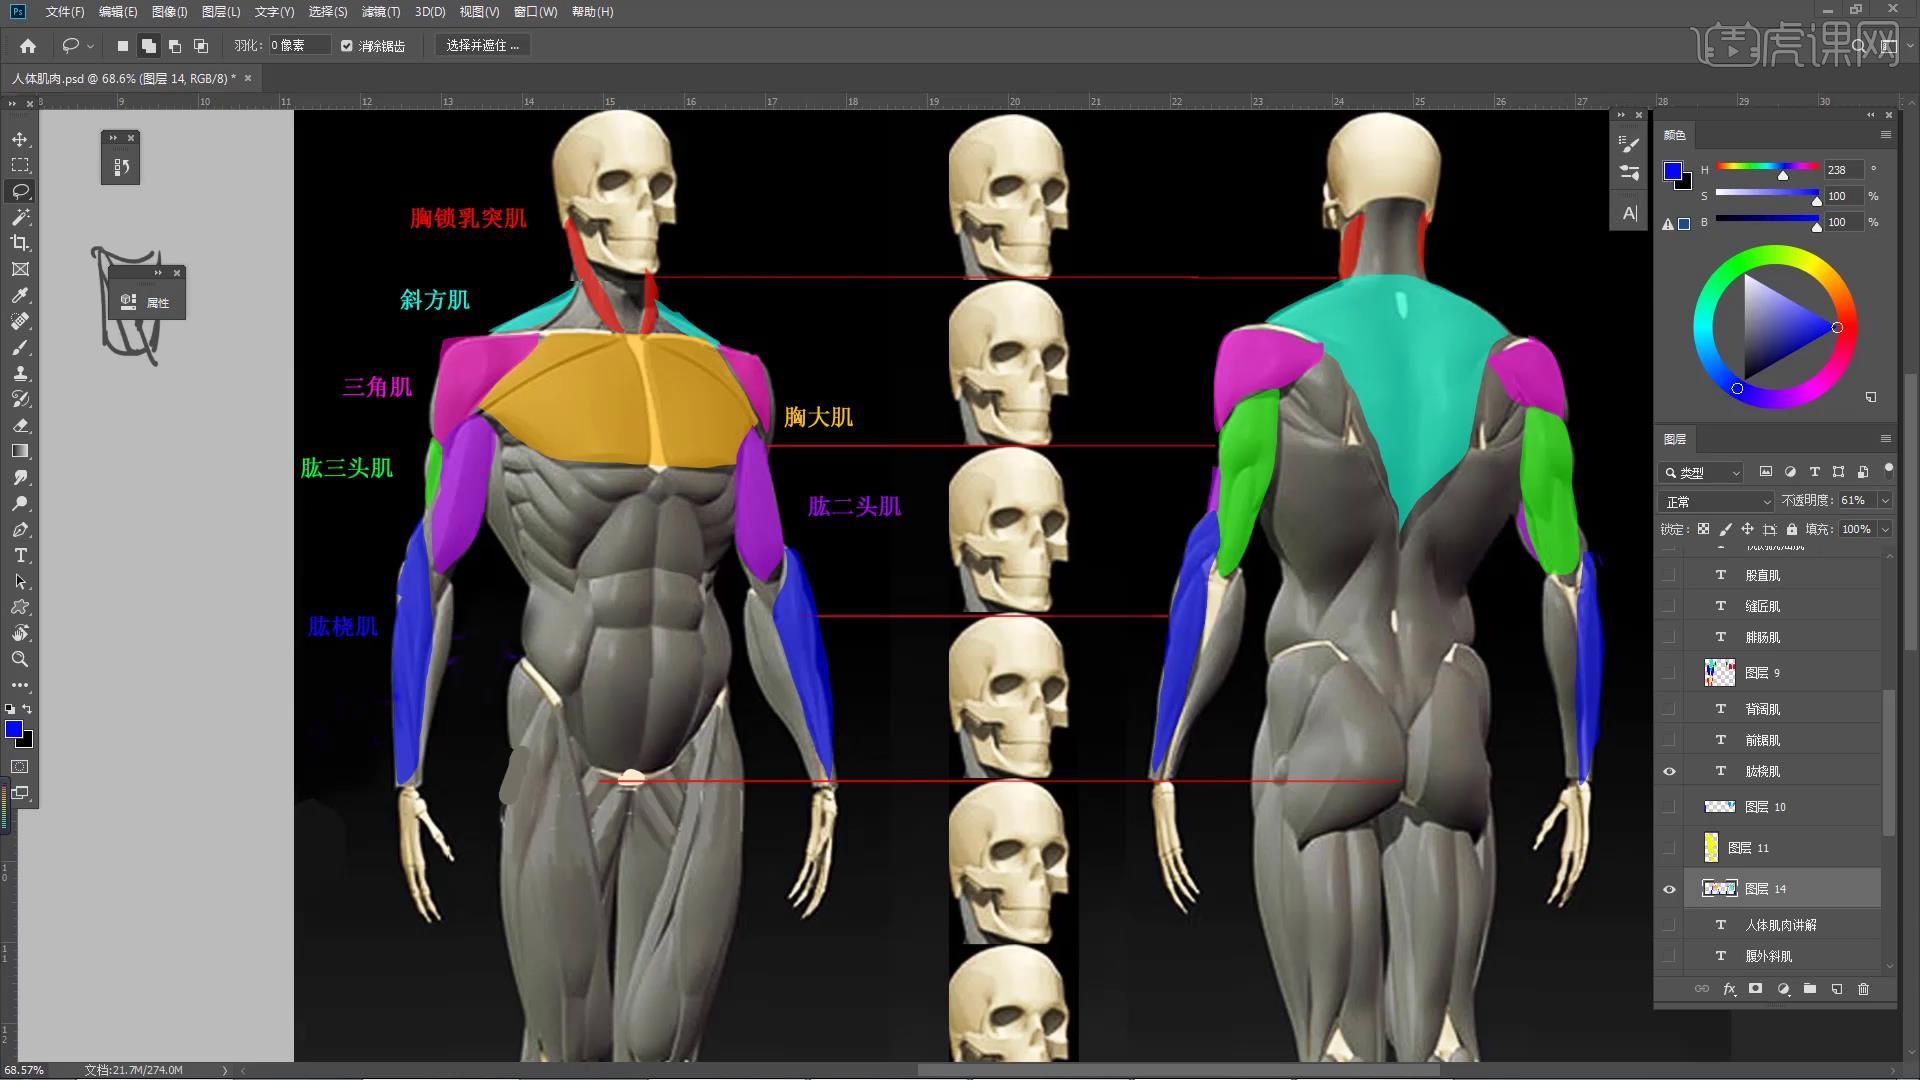The width and height of the screenshot is (1920, 1080).
Task: Select the Move tool
Action: [20, 139]
